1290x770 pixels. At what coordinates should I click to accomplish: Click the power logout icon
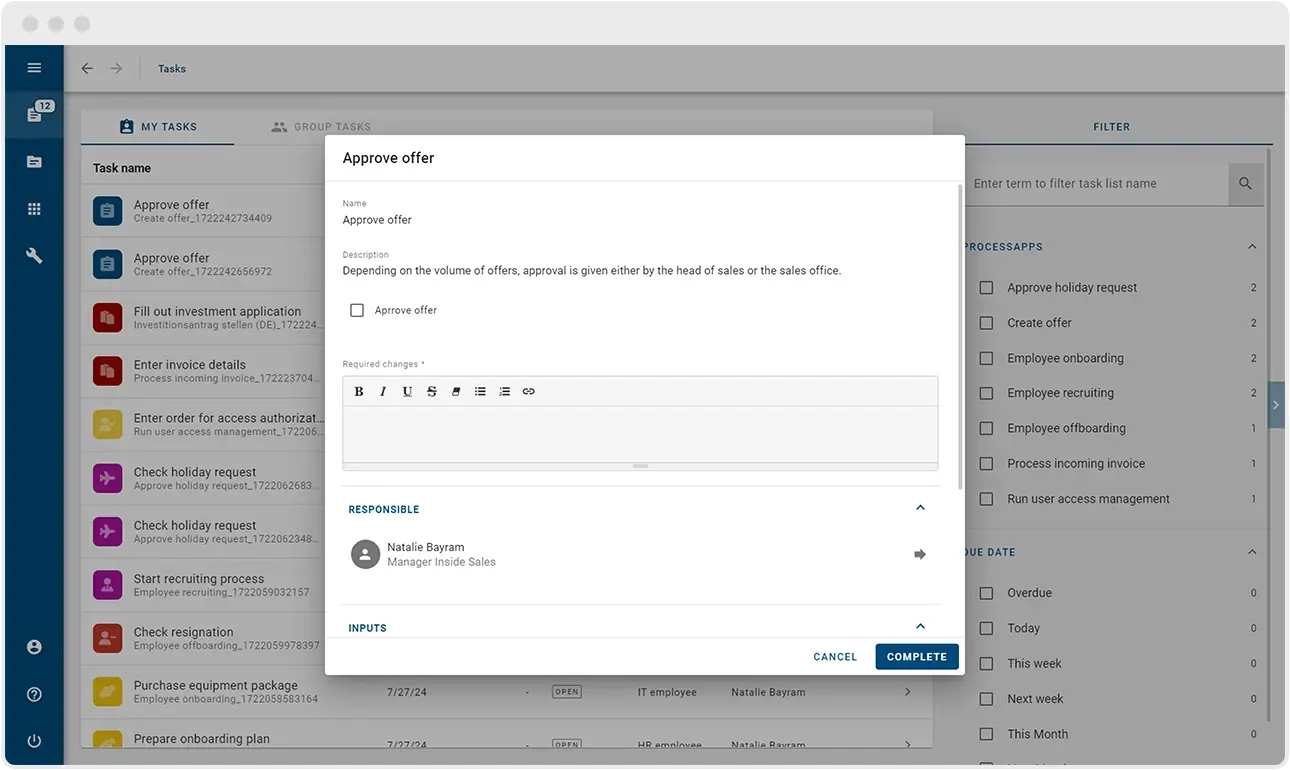(34, 741)
